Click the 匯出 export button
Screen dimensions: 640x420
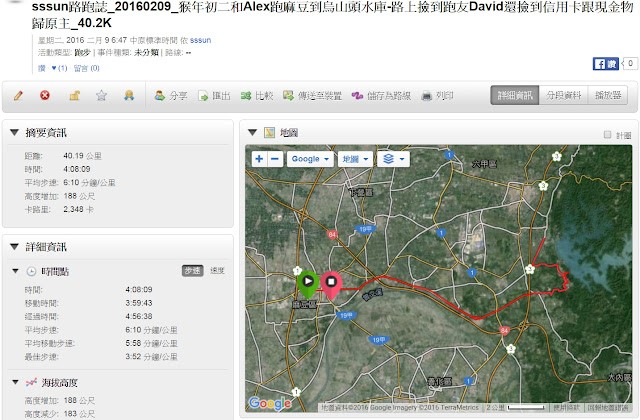pos(216,96)
